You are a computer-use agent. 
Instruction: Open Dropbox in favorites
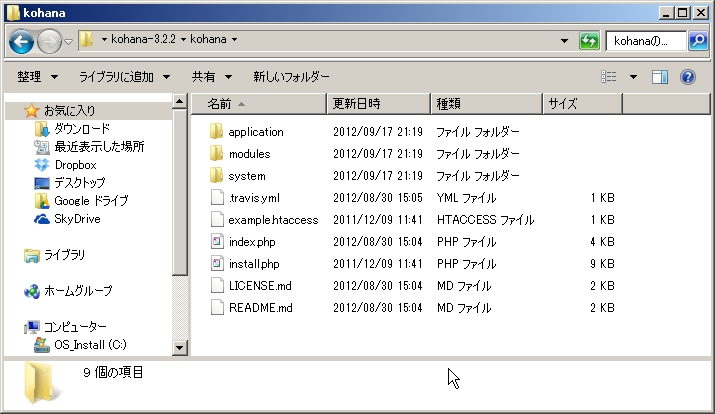pos(75,165)
